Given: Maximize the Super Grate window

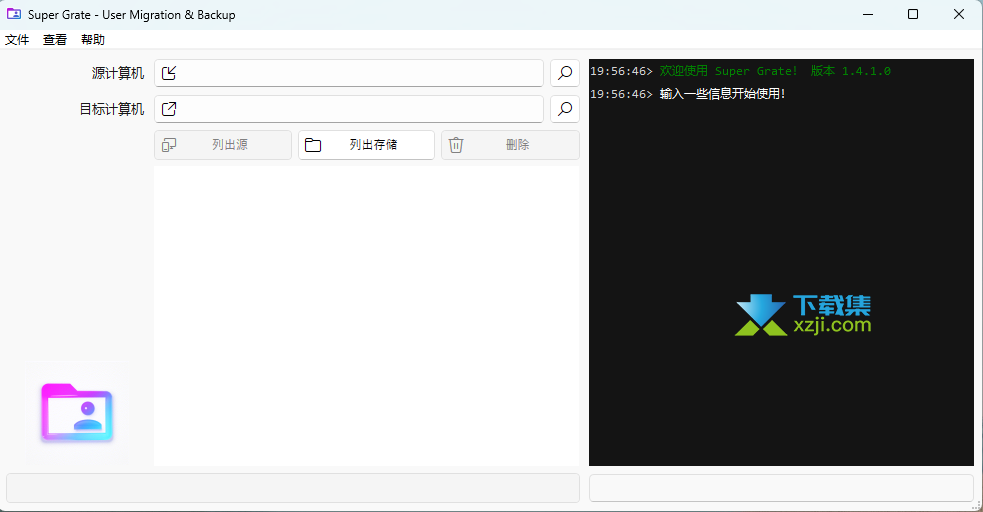Looking at the screenshot, I should 913,14.
